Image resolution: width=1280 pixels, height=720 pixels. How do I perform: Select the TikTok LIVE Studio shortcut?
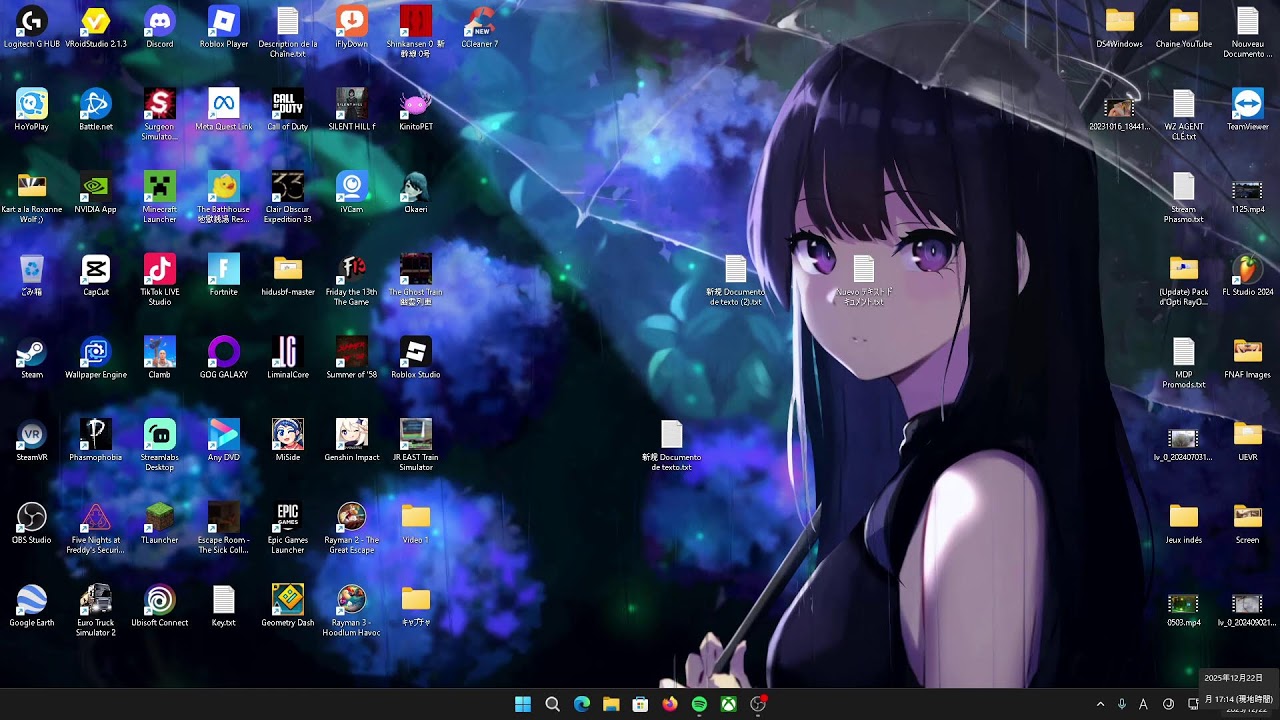pyautogui.click(x=160, y=280)
